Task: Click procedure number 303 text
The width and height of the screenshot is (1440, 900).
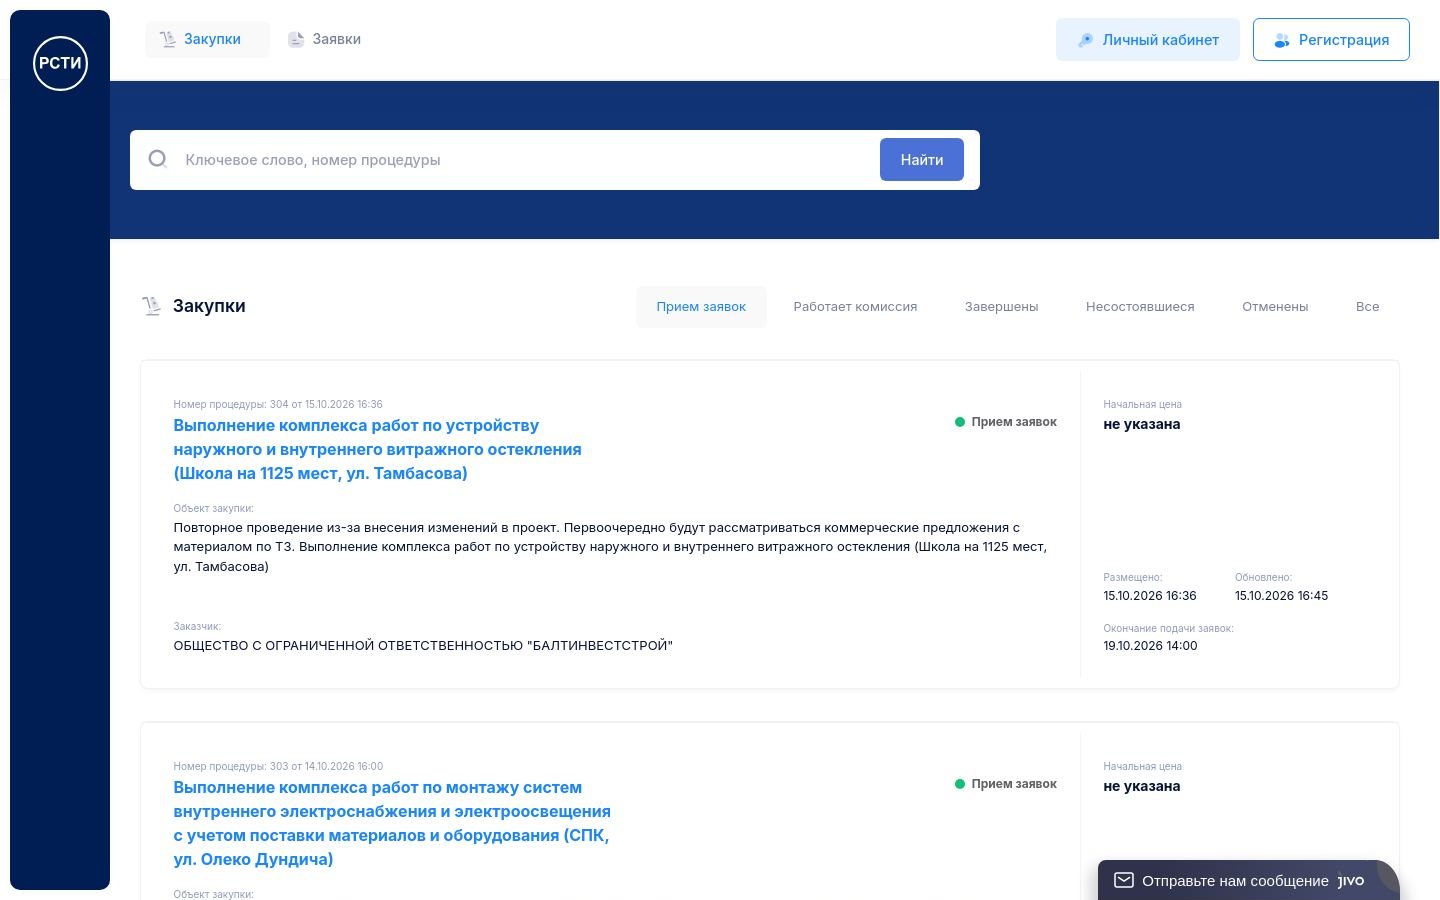Action: [x=278, y=766]
